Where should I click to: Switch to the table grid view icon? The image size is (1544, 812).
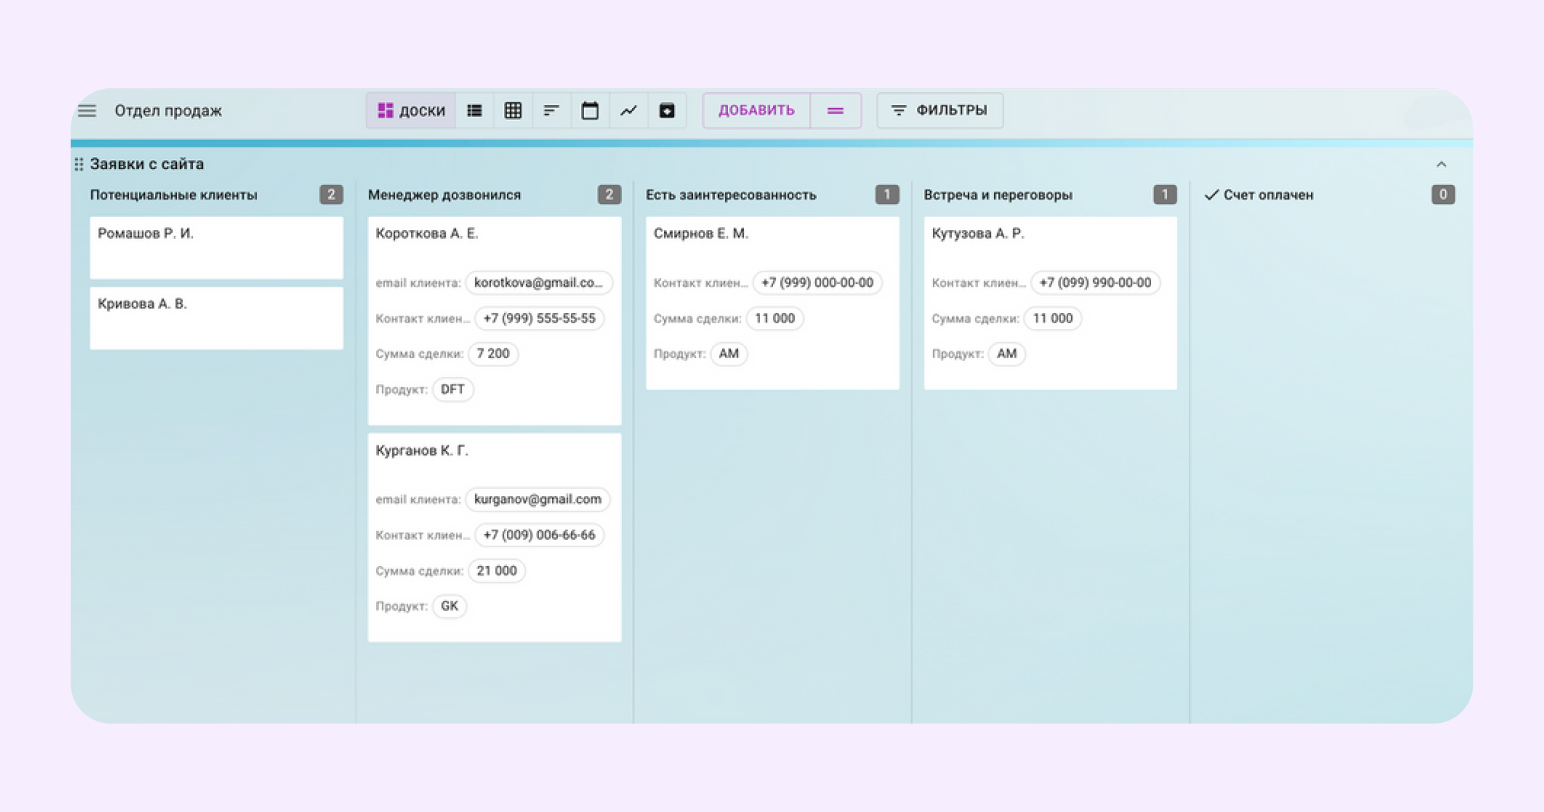point(513,111)
